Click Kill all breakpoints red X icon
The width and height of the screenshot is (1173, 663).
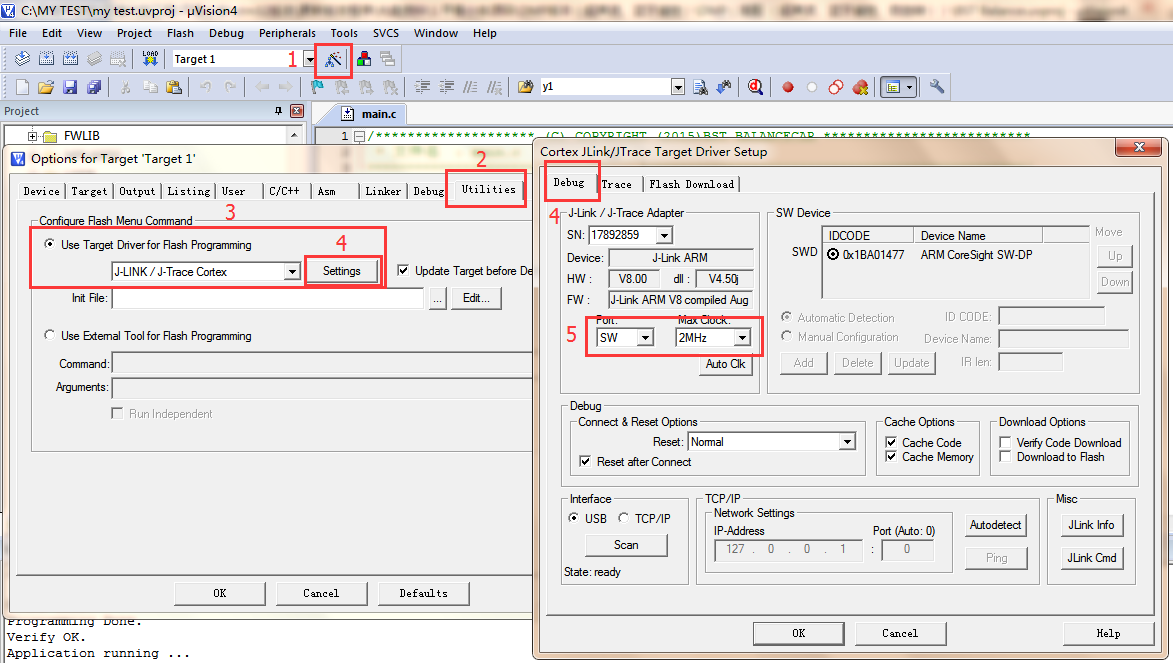point(860,87)
